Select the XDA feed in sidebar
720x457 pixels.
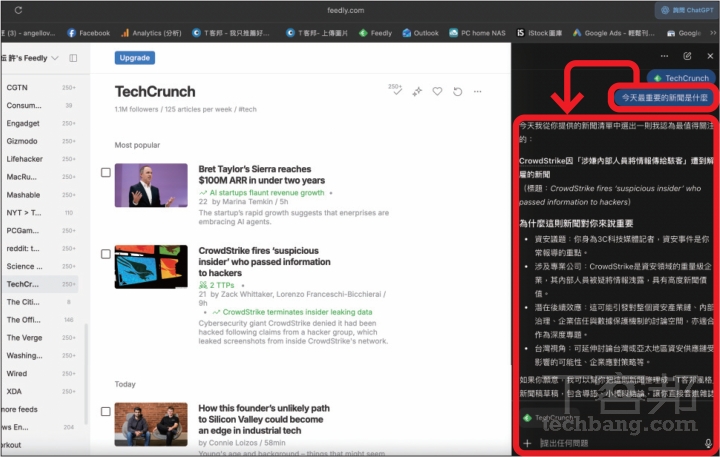pos(40,391)
